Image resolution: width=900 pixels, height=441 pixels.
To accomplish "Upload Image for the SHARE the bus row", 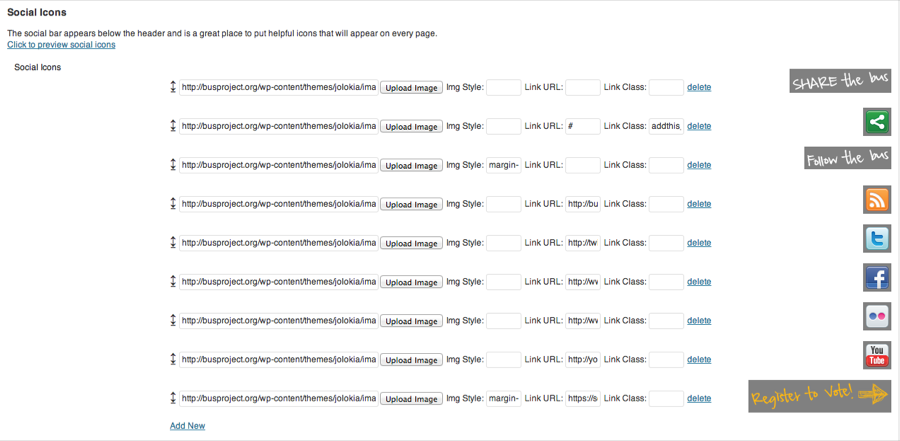I will click(412, 88).
